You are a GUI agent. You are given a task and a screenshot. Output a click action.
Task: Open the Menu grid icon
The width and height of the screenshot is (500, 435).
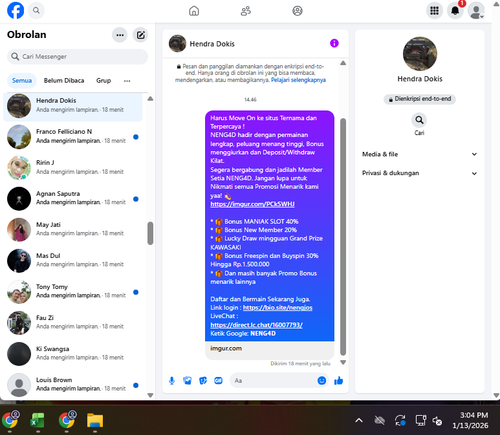[x=434, y=11]
